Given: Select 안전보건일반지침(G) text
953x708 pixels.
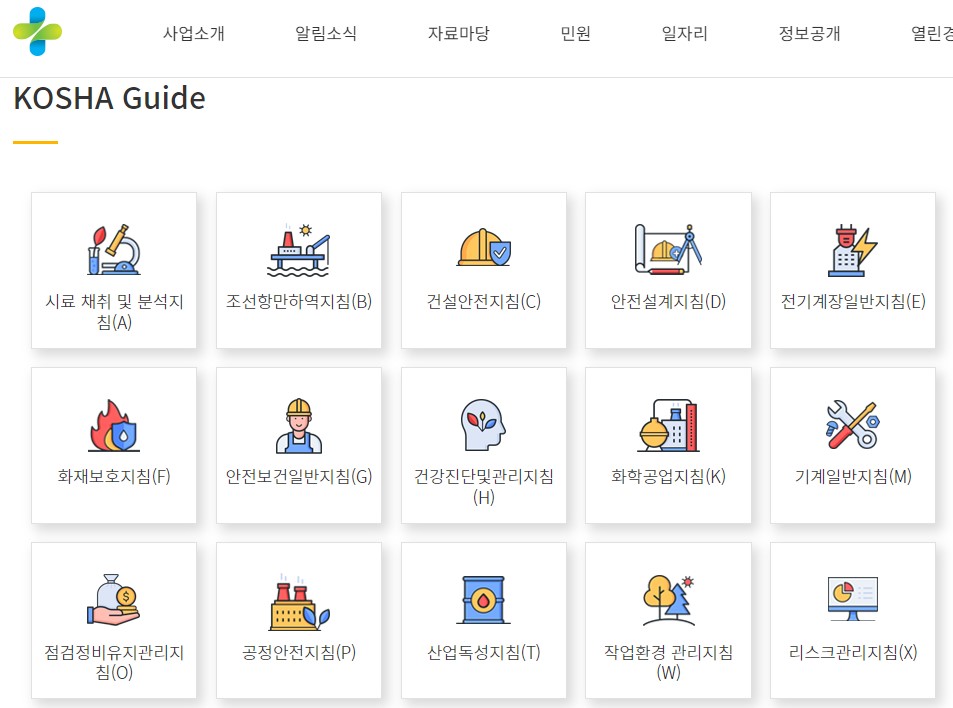Looking at the screenshot, I should (x=299, y=476).
